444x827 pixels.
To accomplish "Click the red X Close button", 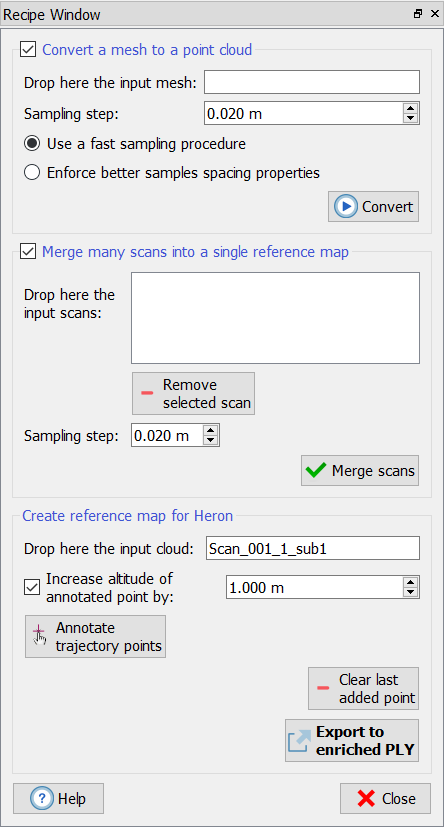I will [x=385, y=799].
